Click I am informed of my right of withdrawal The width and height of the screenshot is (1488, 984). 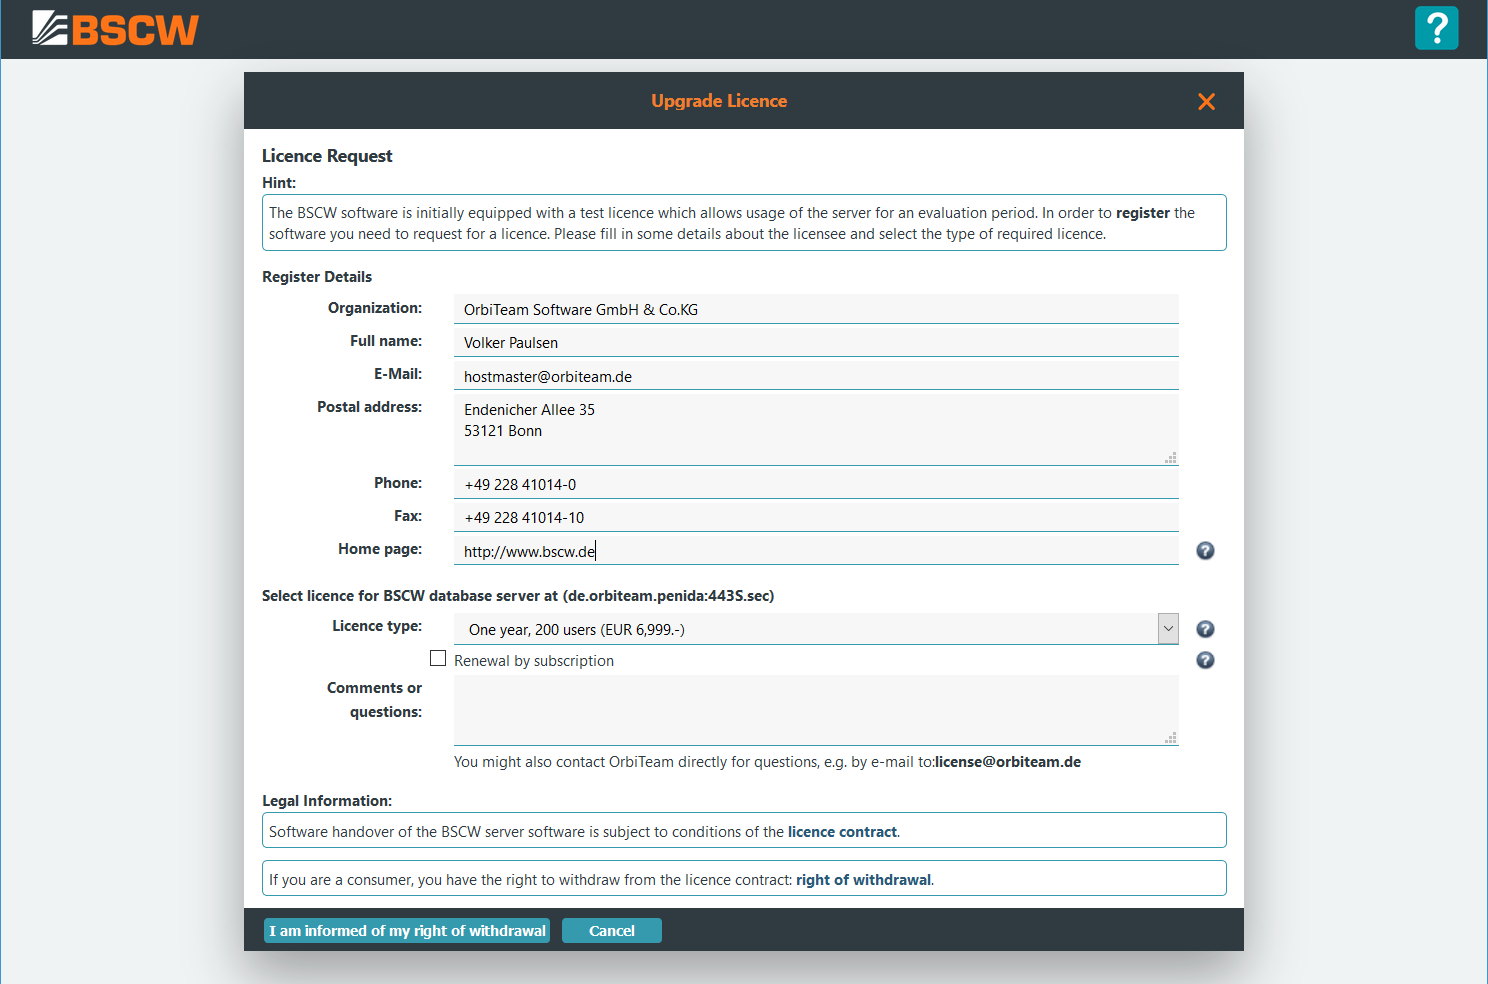(407, 931)
